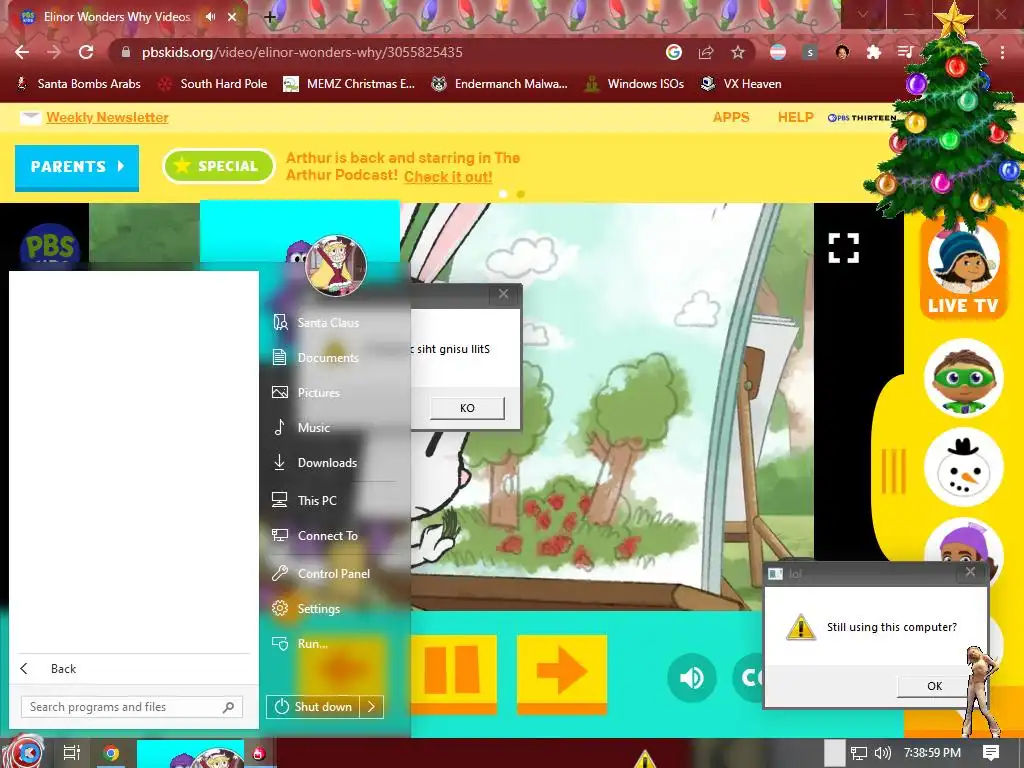Click the bookmark star in the address bar
This screenshot has height=768, width=1024.
pos(737,52)
